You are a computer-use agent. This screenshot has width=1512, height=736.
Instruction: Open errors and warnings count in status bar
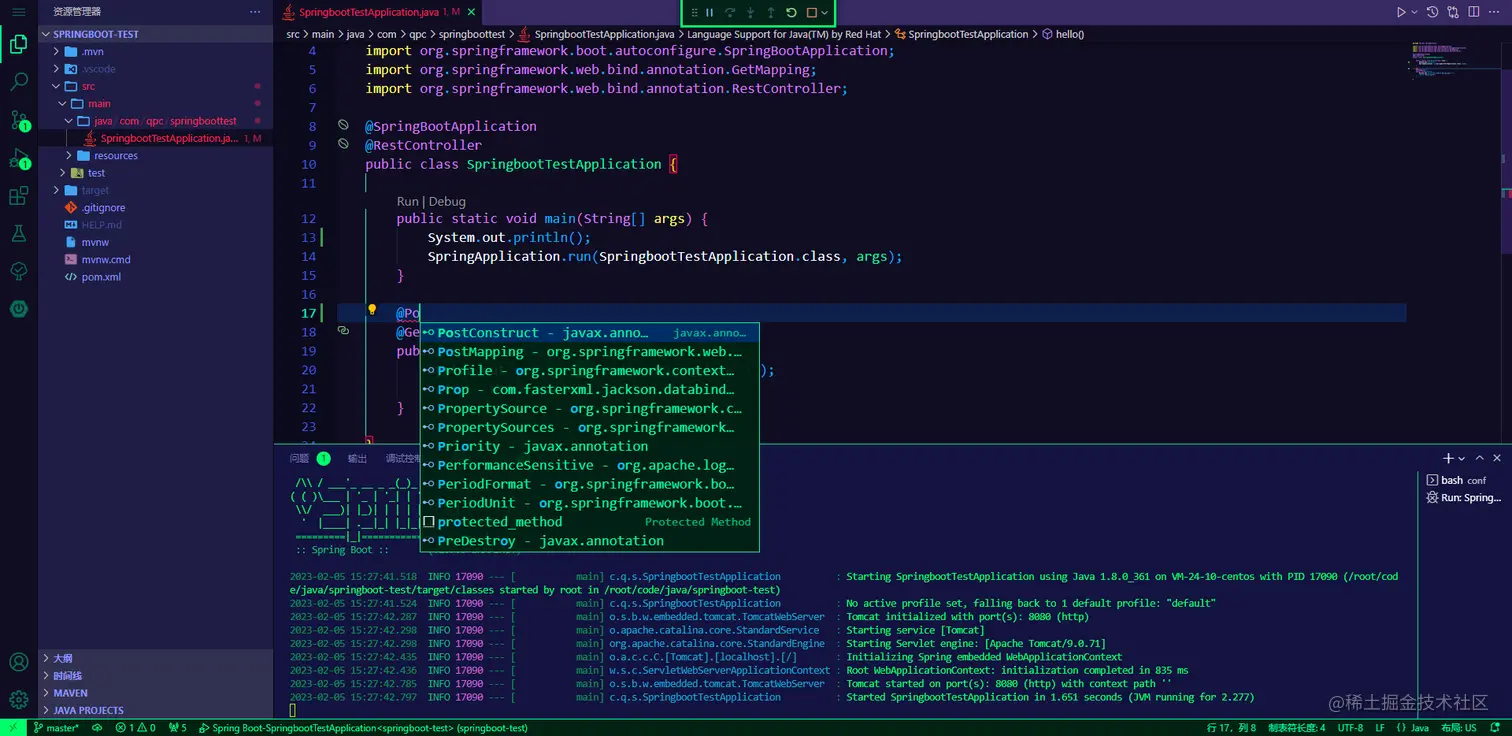point(136,728)
